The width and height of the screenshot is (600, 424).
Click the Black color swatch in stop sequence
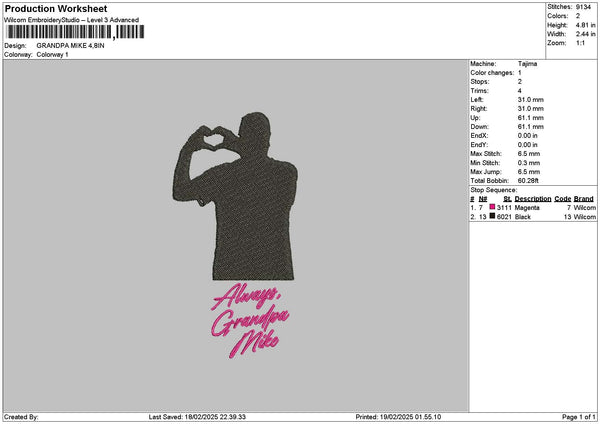pyautogui.click(x=492, y=216)
